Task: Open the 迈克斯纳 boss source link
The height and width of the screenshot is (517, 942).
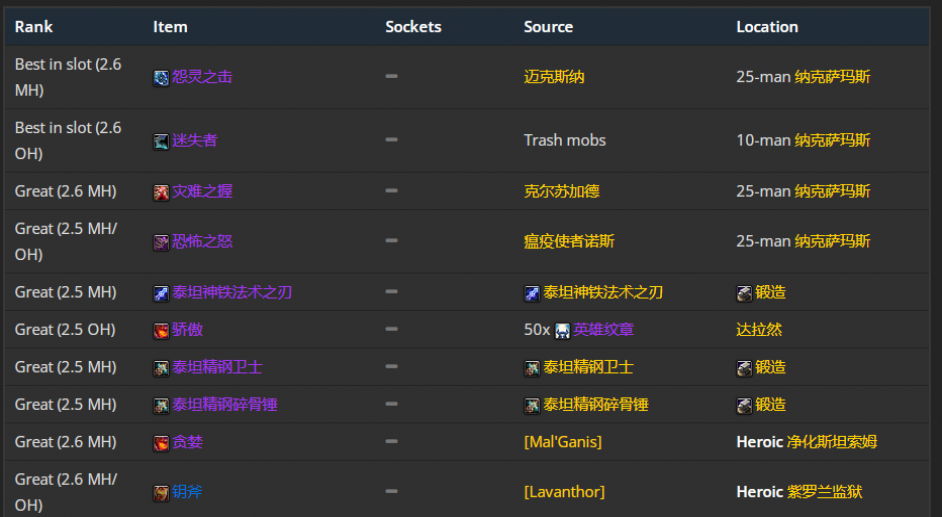Action: 554,77
